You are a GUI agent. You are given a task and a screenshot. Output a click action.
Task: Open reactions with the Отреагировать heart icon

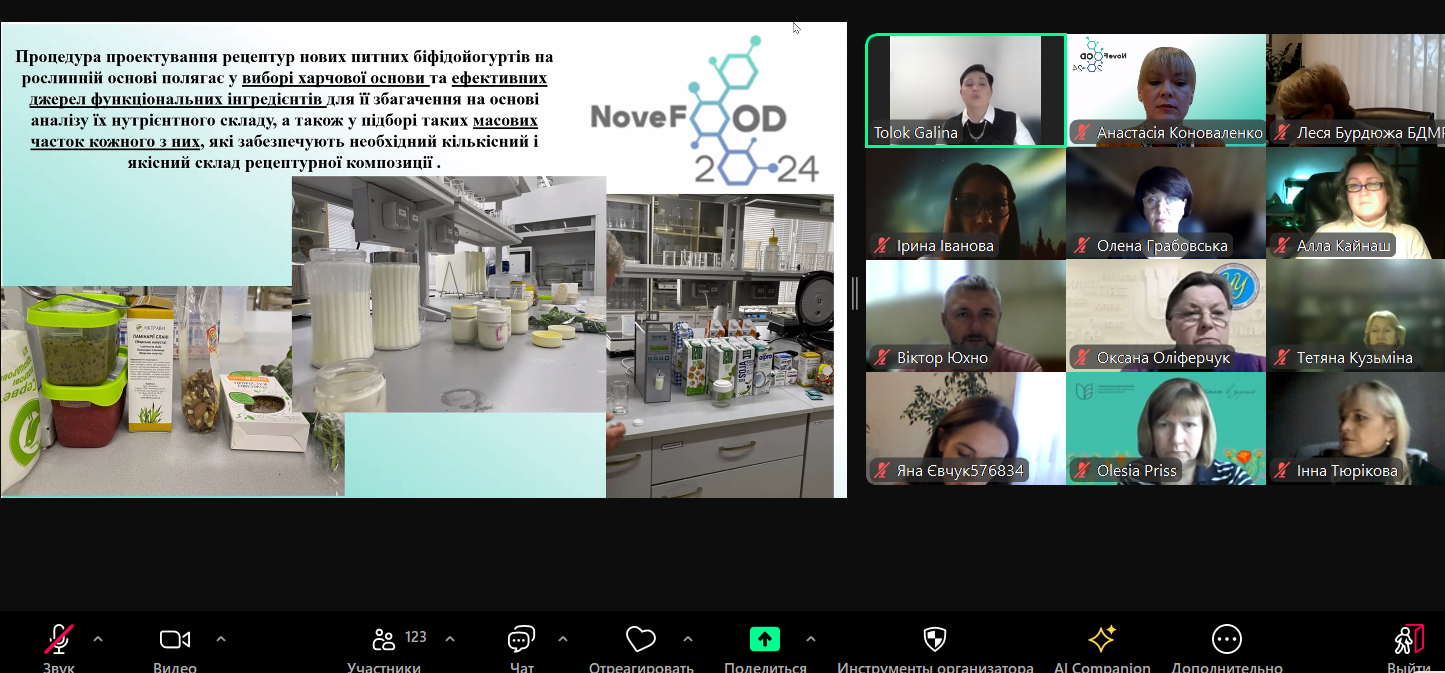pos(641,640)
